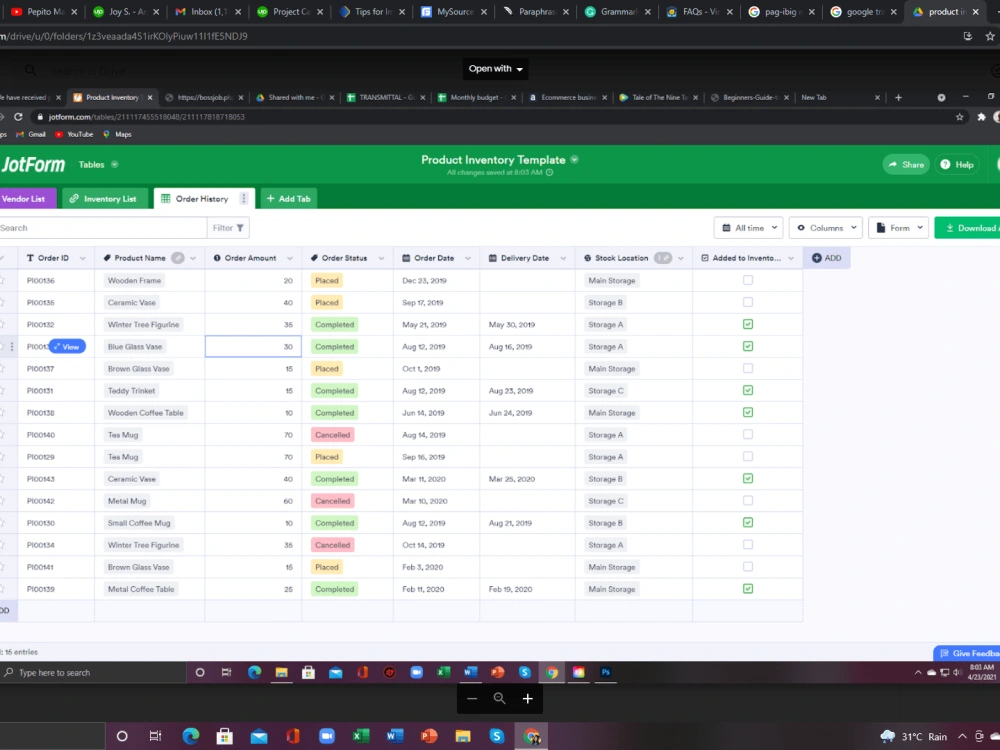Switch to the Monthly budget browser tab

pyautogui.click(x=475, y=98)
